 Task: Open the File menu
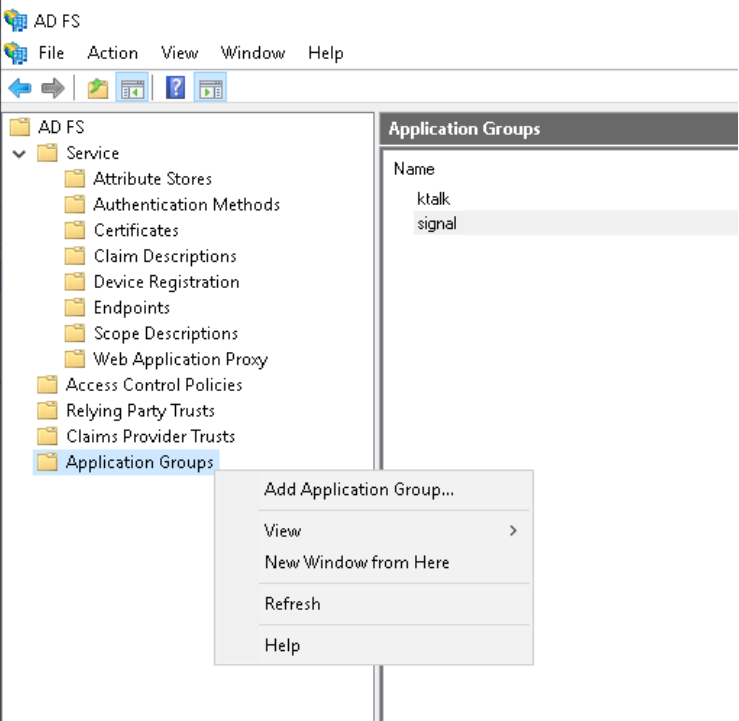pyautogui.click(x=51, y=53)
